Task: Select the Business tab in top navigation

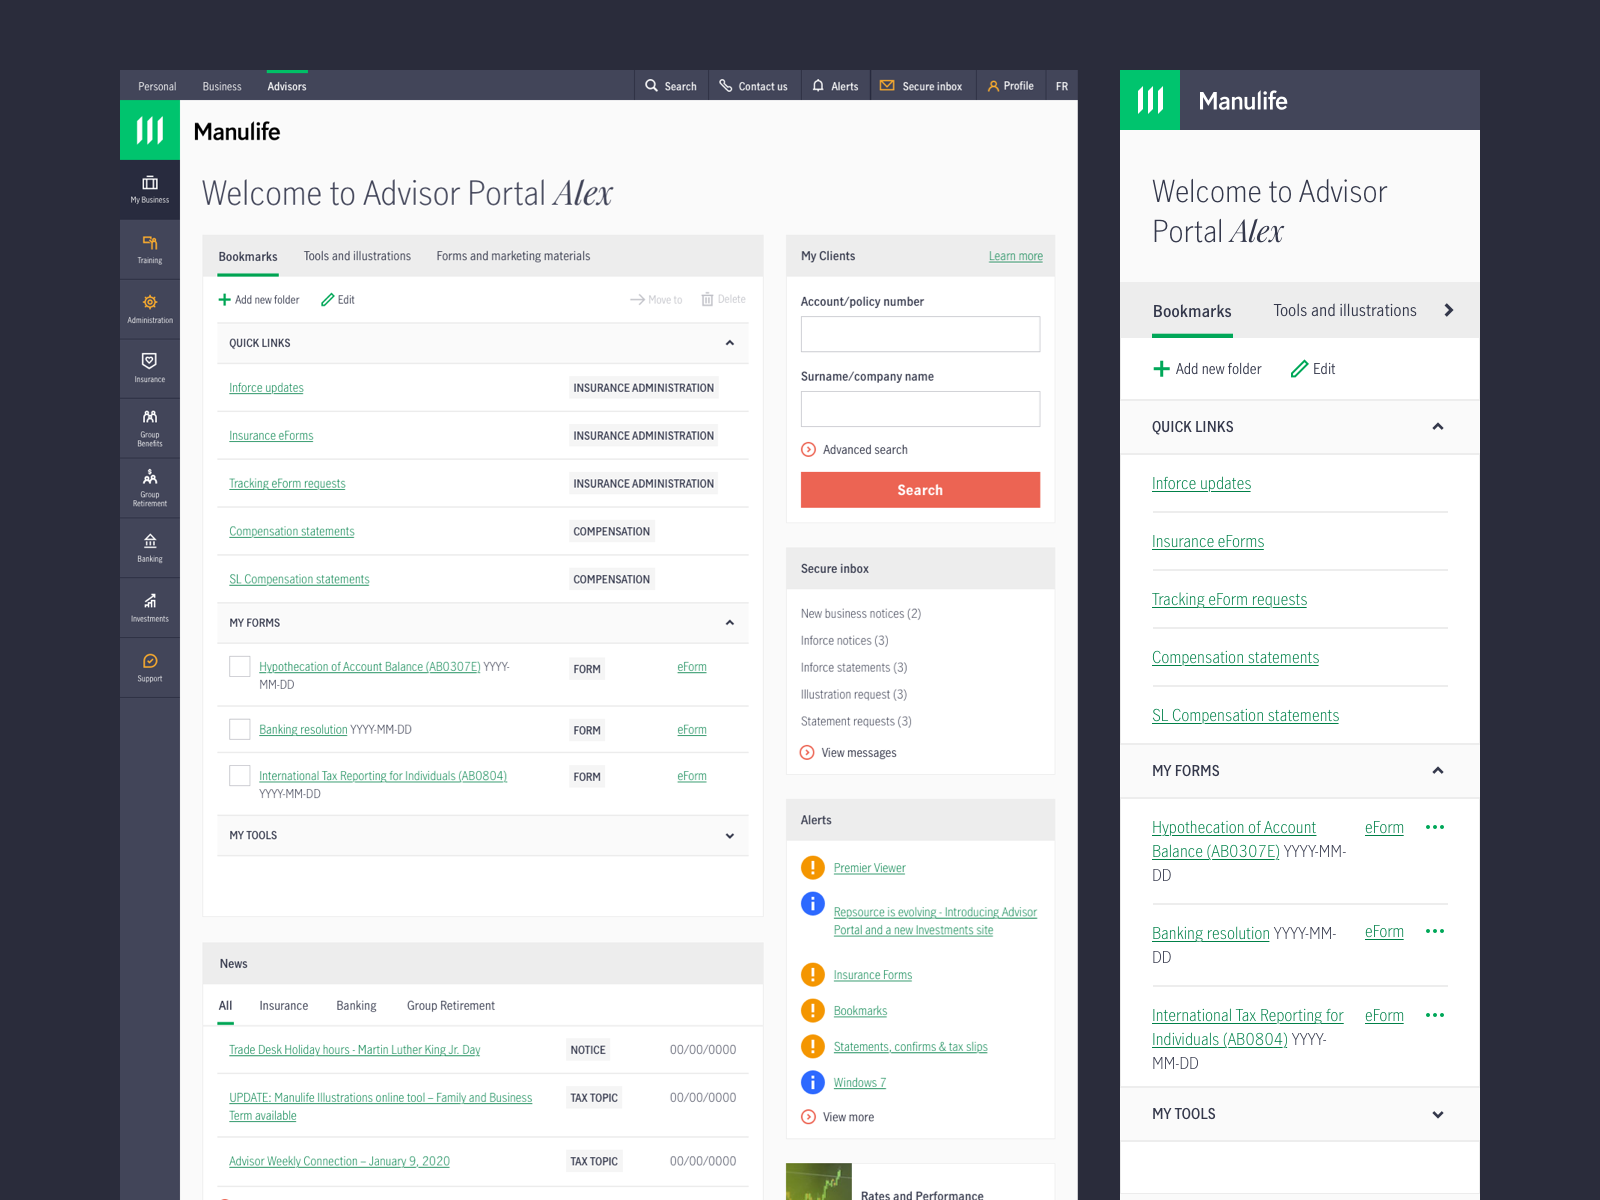Action: (x=221, y=86)
